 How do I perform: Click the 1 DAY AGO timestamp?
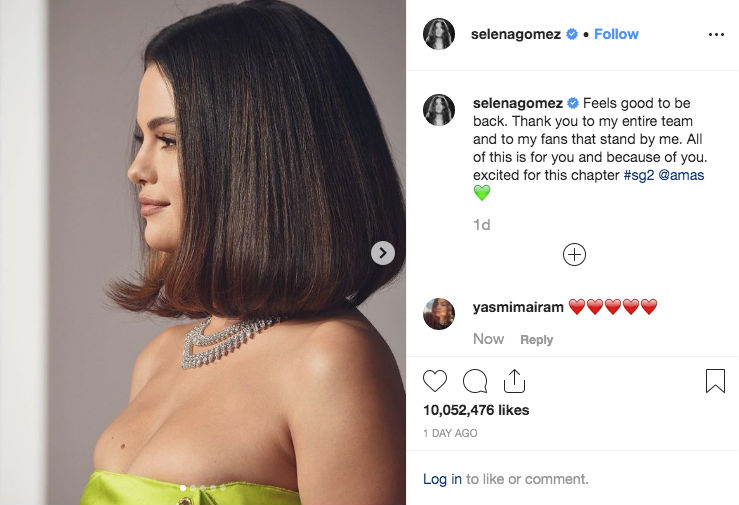pyautogui.click(x=450, y=433)
